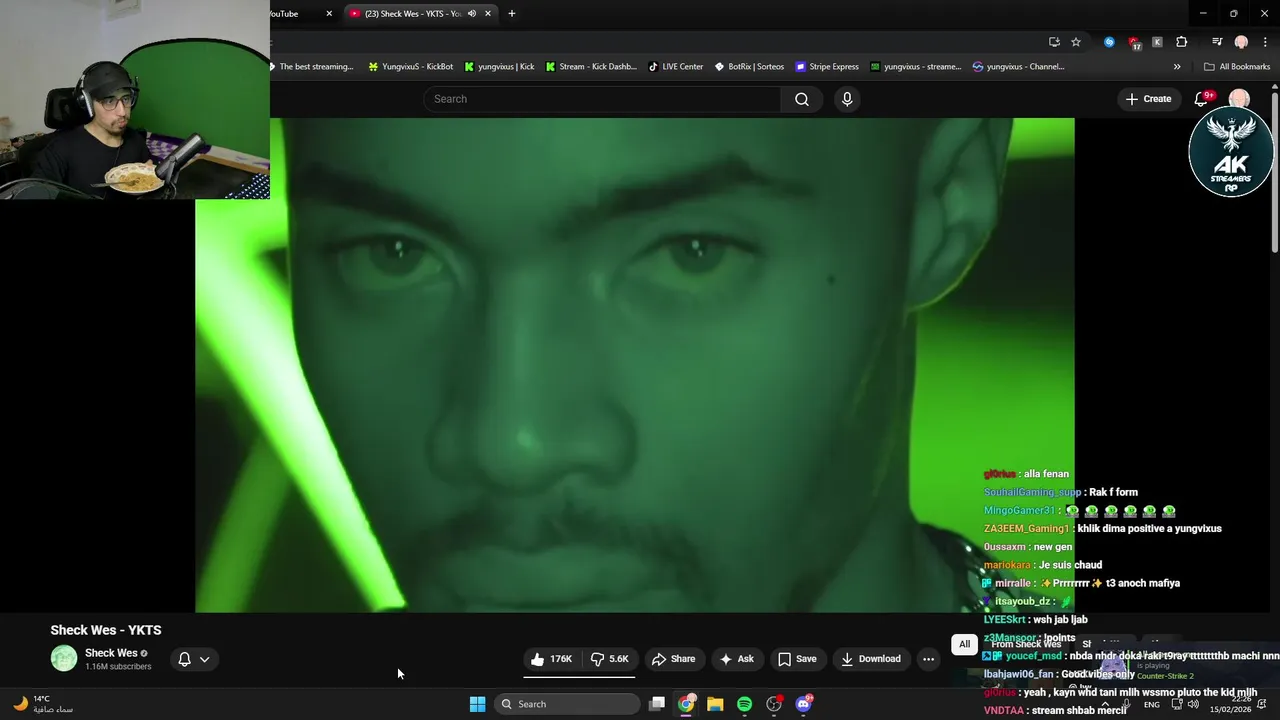Click the YouTube search magnifier button

pos(802,99)
